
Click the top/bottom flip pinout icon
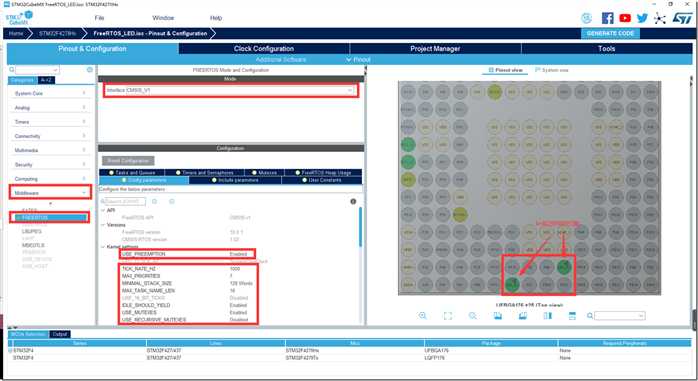(x=572, y=316)
